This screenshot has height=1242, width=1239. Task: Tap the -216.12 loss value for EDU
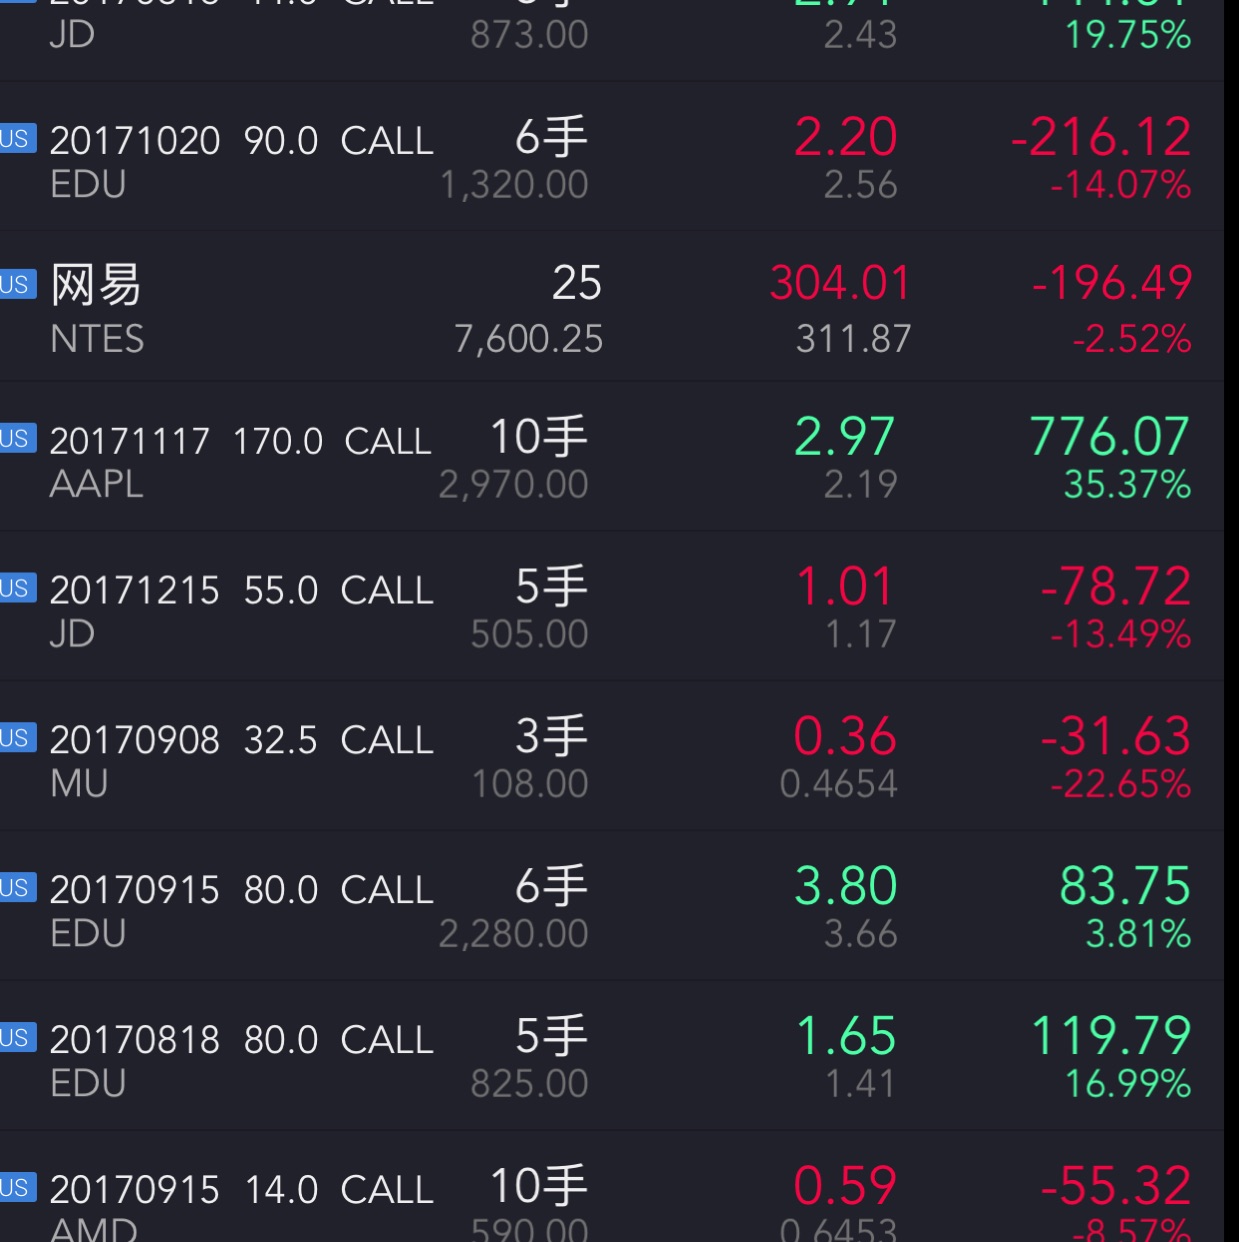point(1101,138)
